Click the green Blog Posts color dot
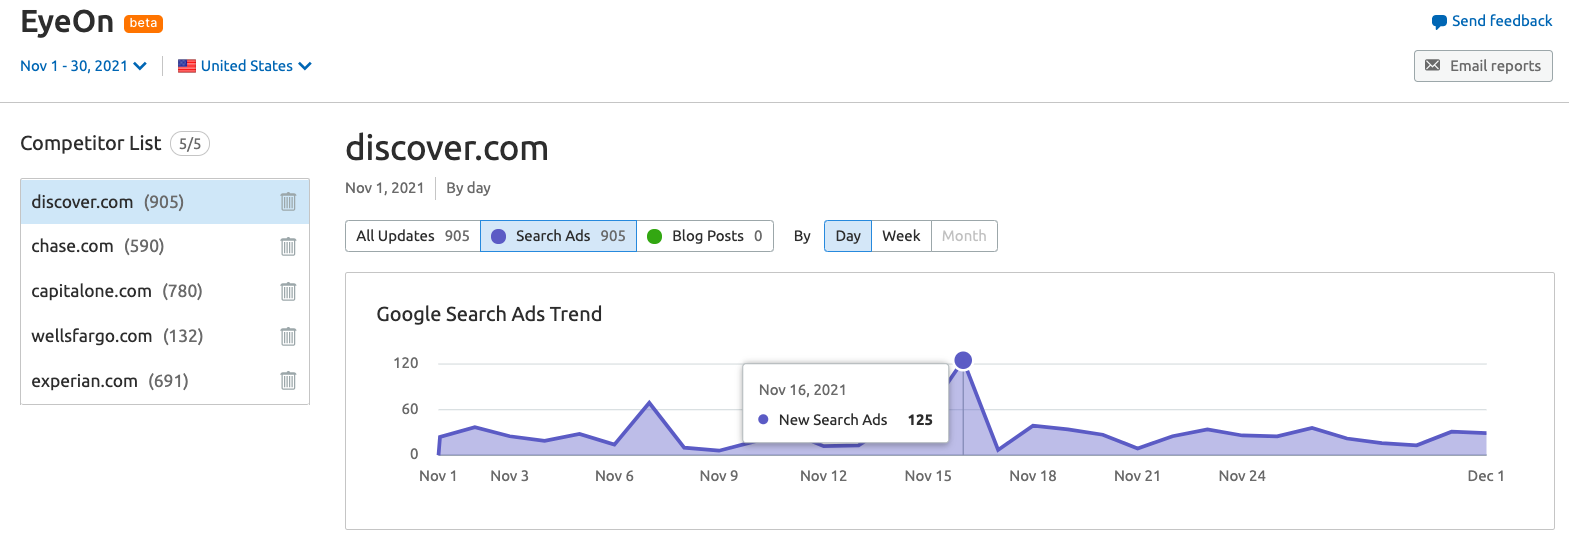This screenshot has width=1569, height=540. pos(655,236)
